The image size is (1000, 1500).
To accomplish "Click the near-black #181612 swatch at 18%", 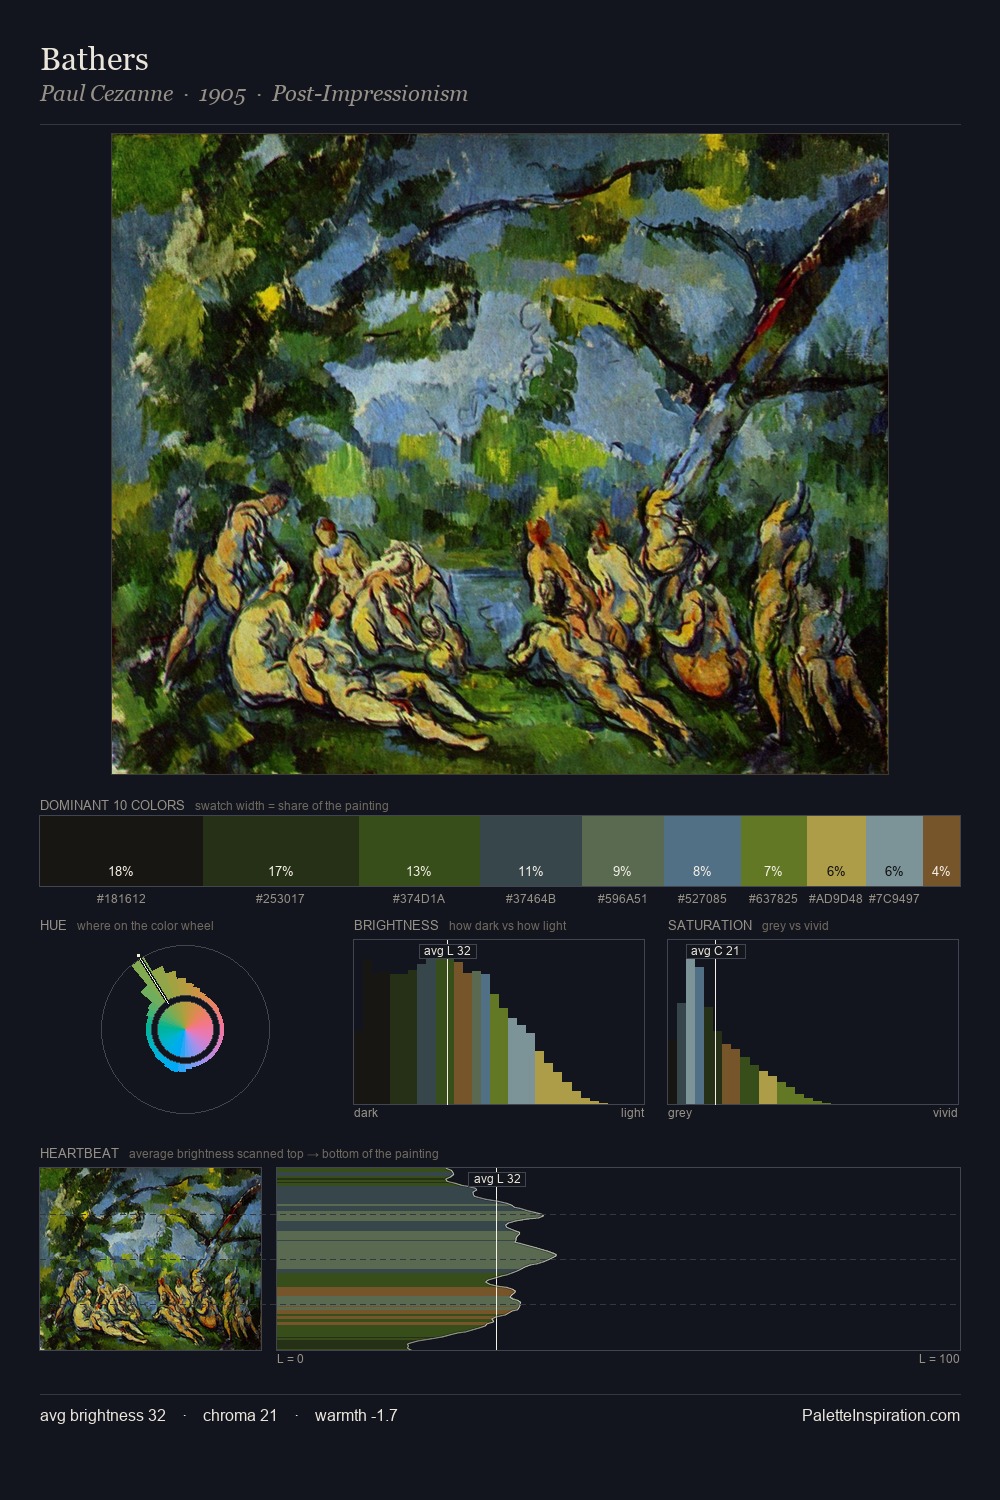I will (x=121, y=851).
